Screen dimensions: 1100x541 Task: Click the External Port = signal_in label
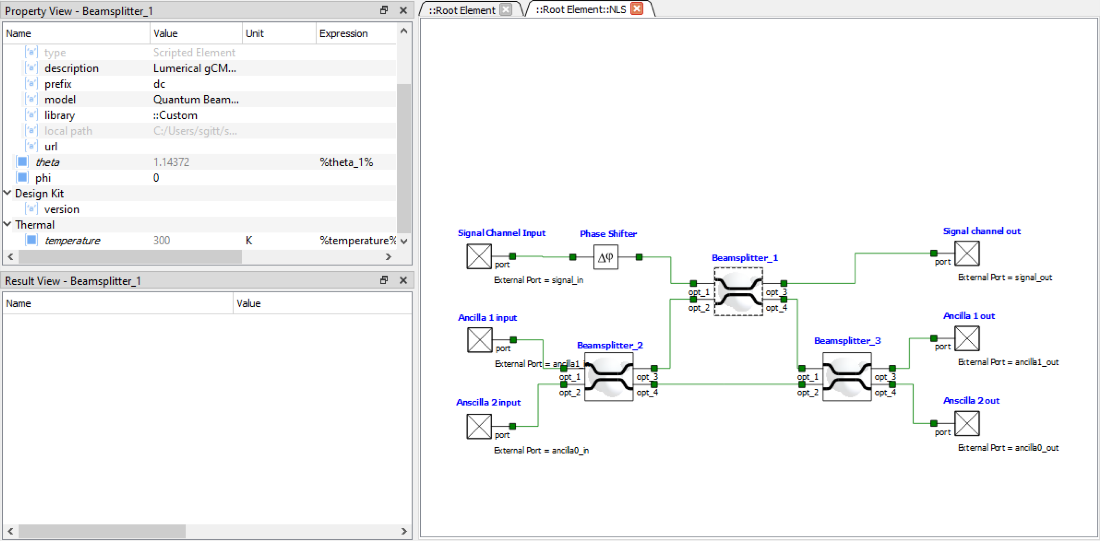point(539,279)
